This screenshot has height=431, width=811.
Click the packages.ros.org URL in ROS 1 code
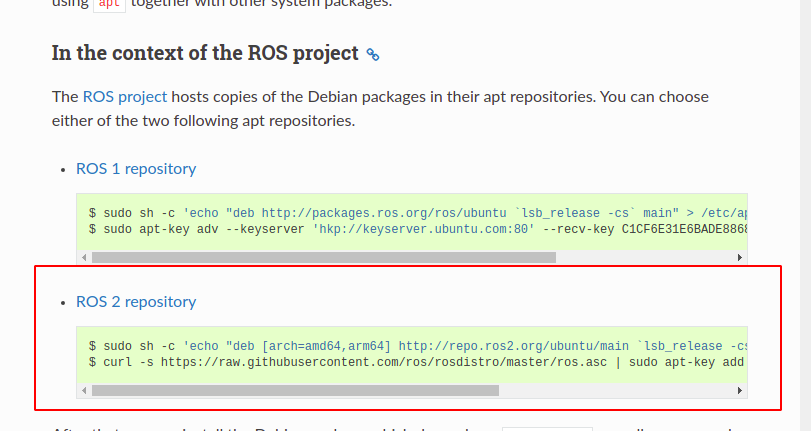pyautogui.click(x=384, y=213)
